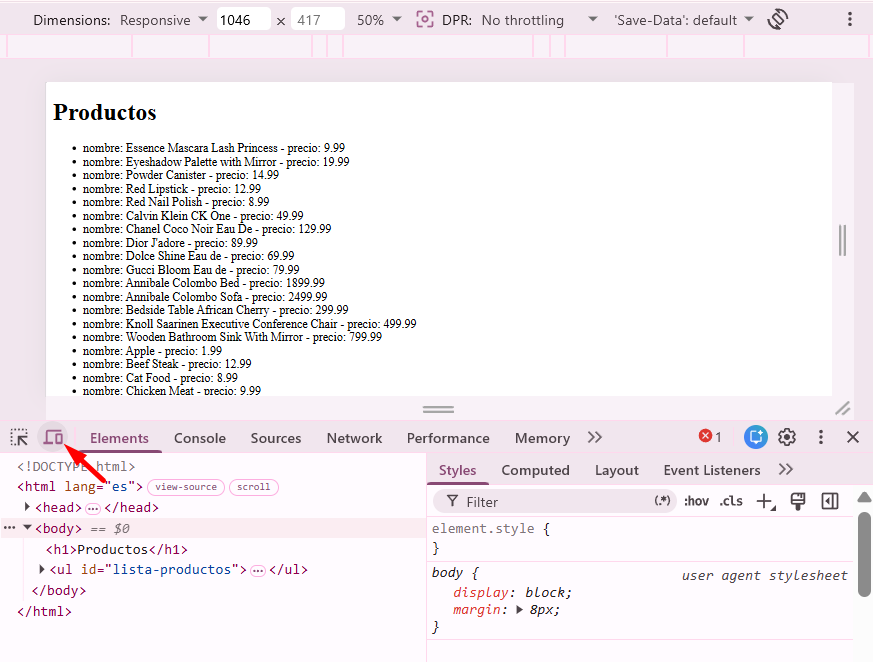Focus the Styles Filter field

(554, 502)
